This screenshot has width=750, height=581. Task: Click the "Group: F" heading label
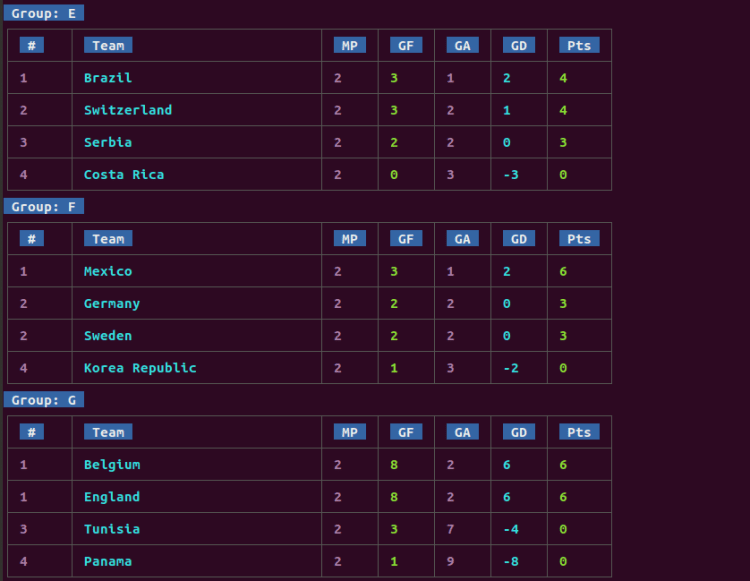pos(43,206)
